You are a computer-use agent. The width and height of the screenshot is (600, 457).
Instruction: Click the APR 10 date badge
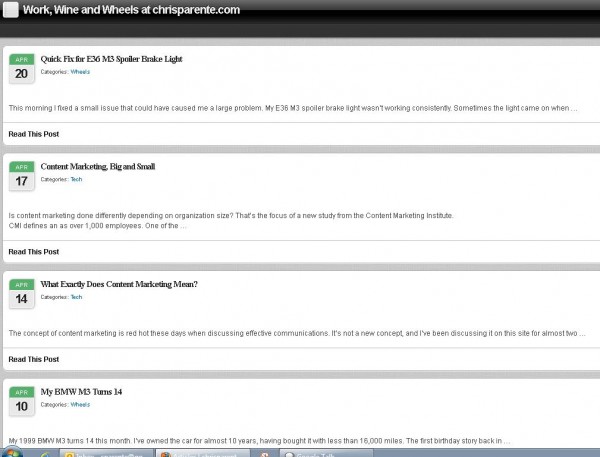point(22,401)
